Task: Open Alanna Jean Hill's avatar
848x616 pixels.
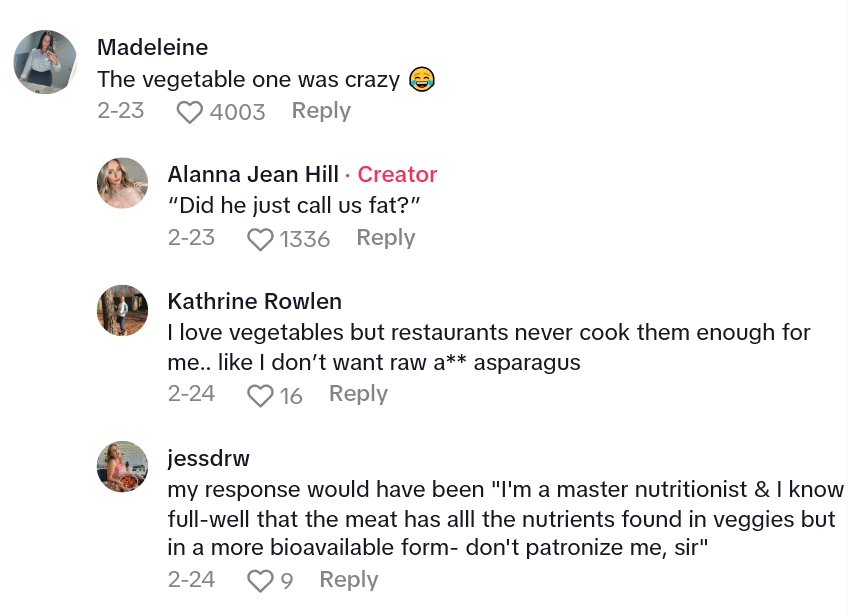Action: pos(123,183)
